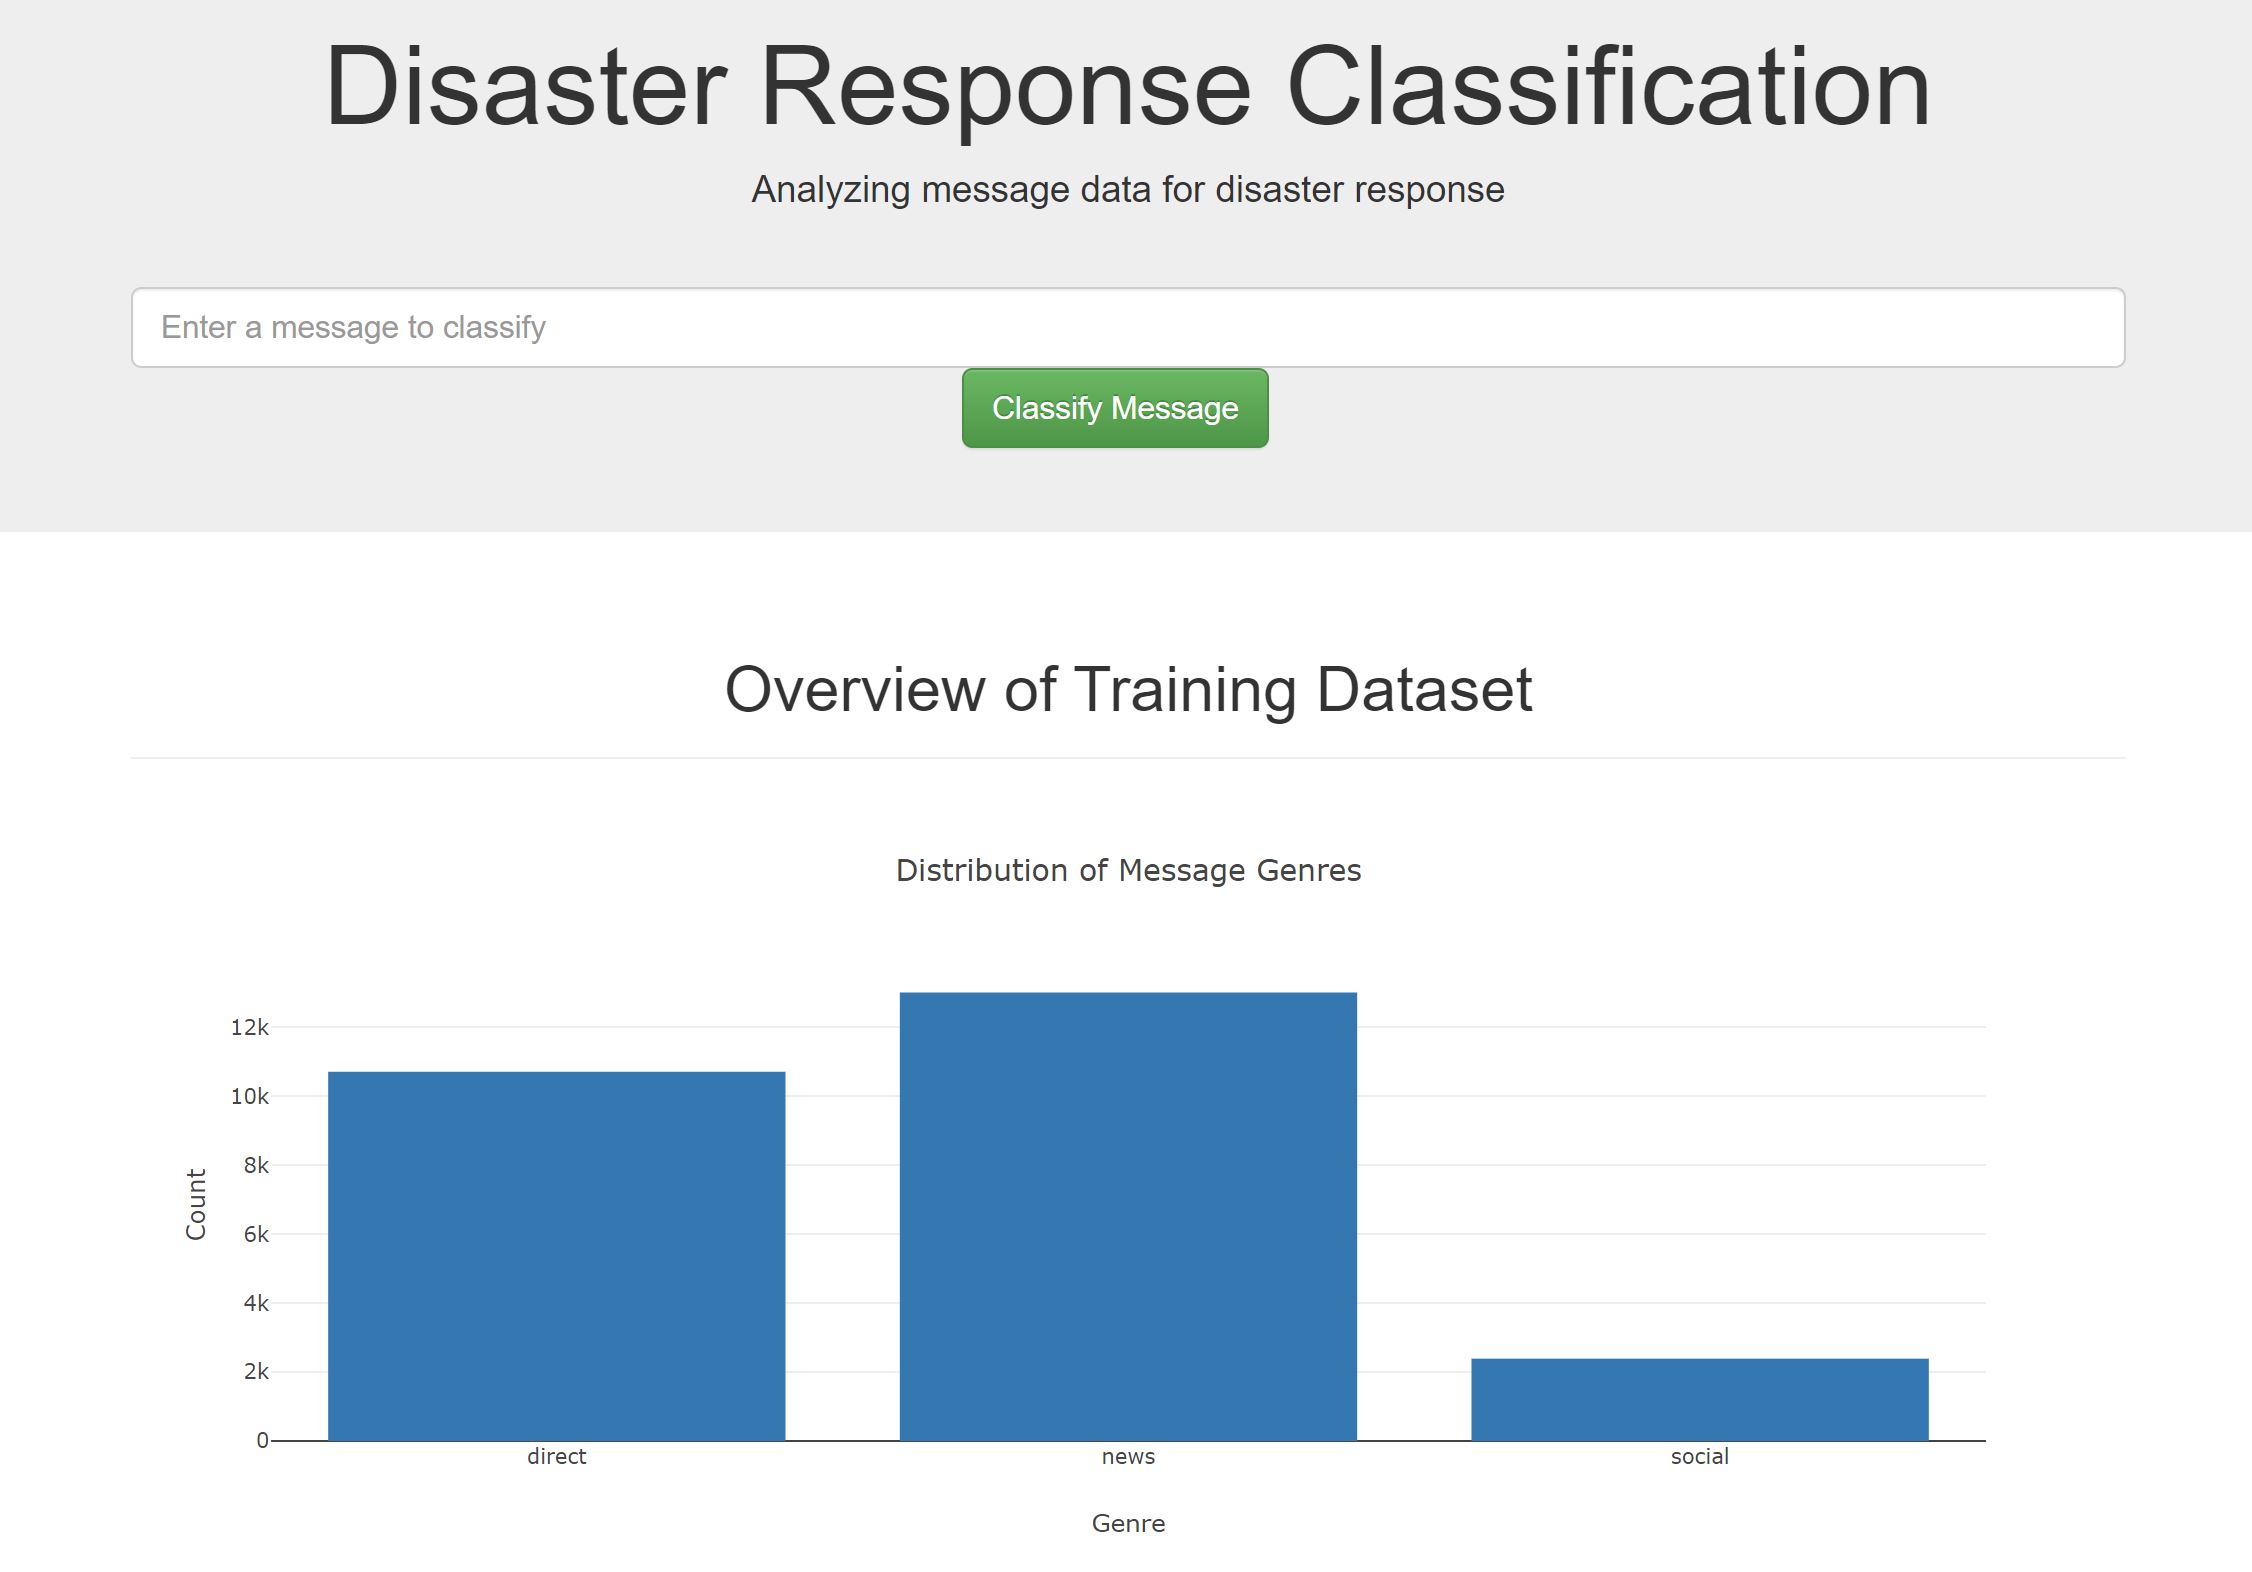The width and height of the screenshot is (2252, 1572).
Task: Click the 10k y-axis tick label
Action: tap(249, 1096)
